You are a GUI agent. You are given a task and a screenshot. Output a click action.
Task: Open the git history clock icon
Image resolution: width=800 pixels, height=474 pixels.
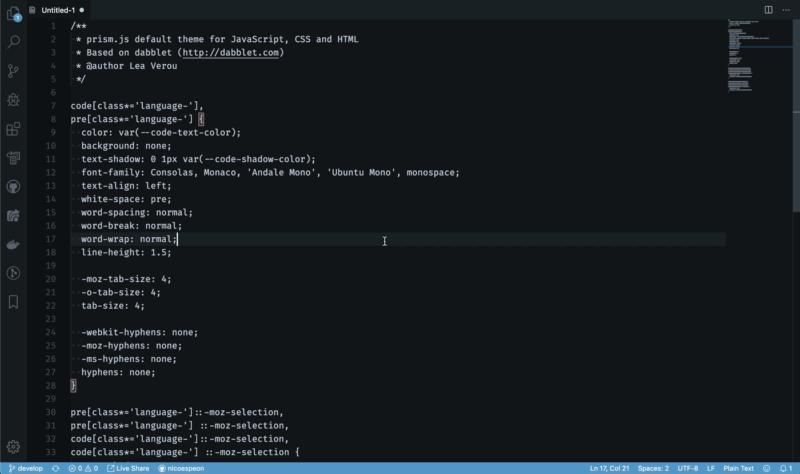click(14, 273)
